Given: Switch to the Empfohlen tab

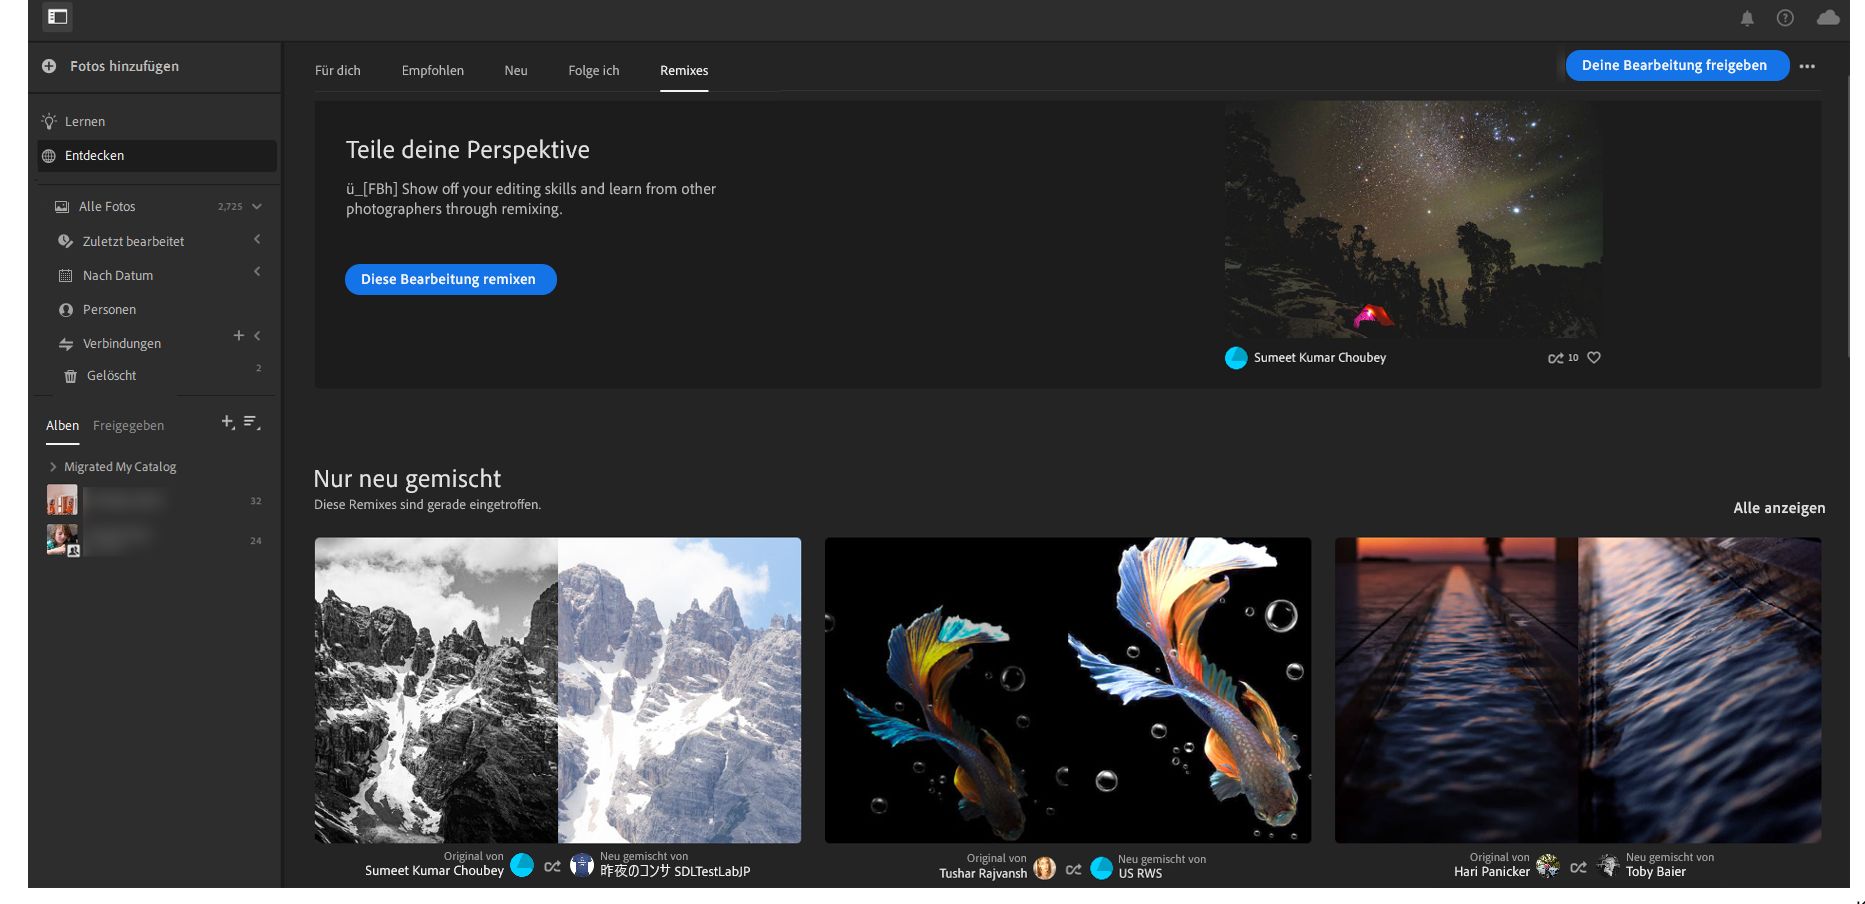Looking at the screenshot, I should (x=433, y=71).
